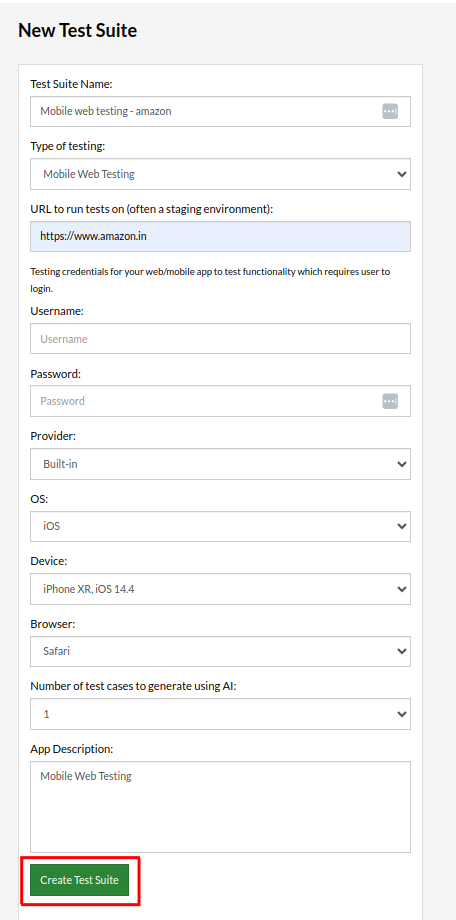Screen dimensions: 456x920
Task: Click the password manager icon in Password field
Action: [390, 401]
